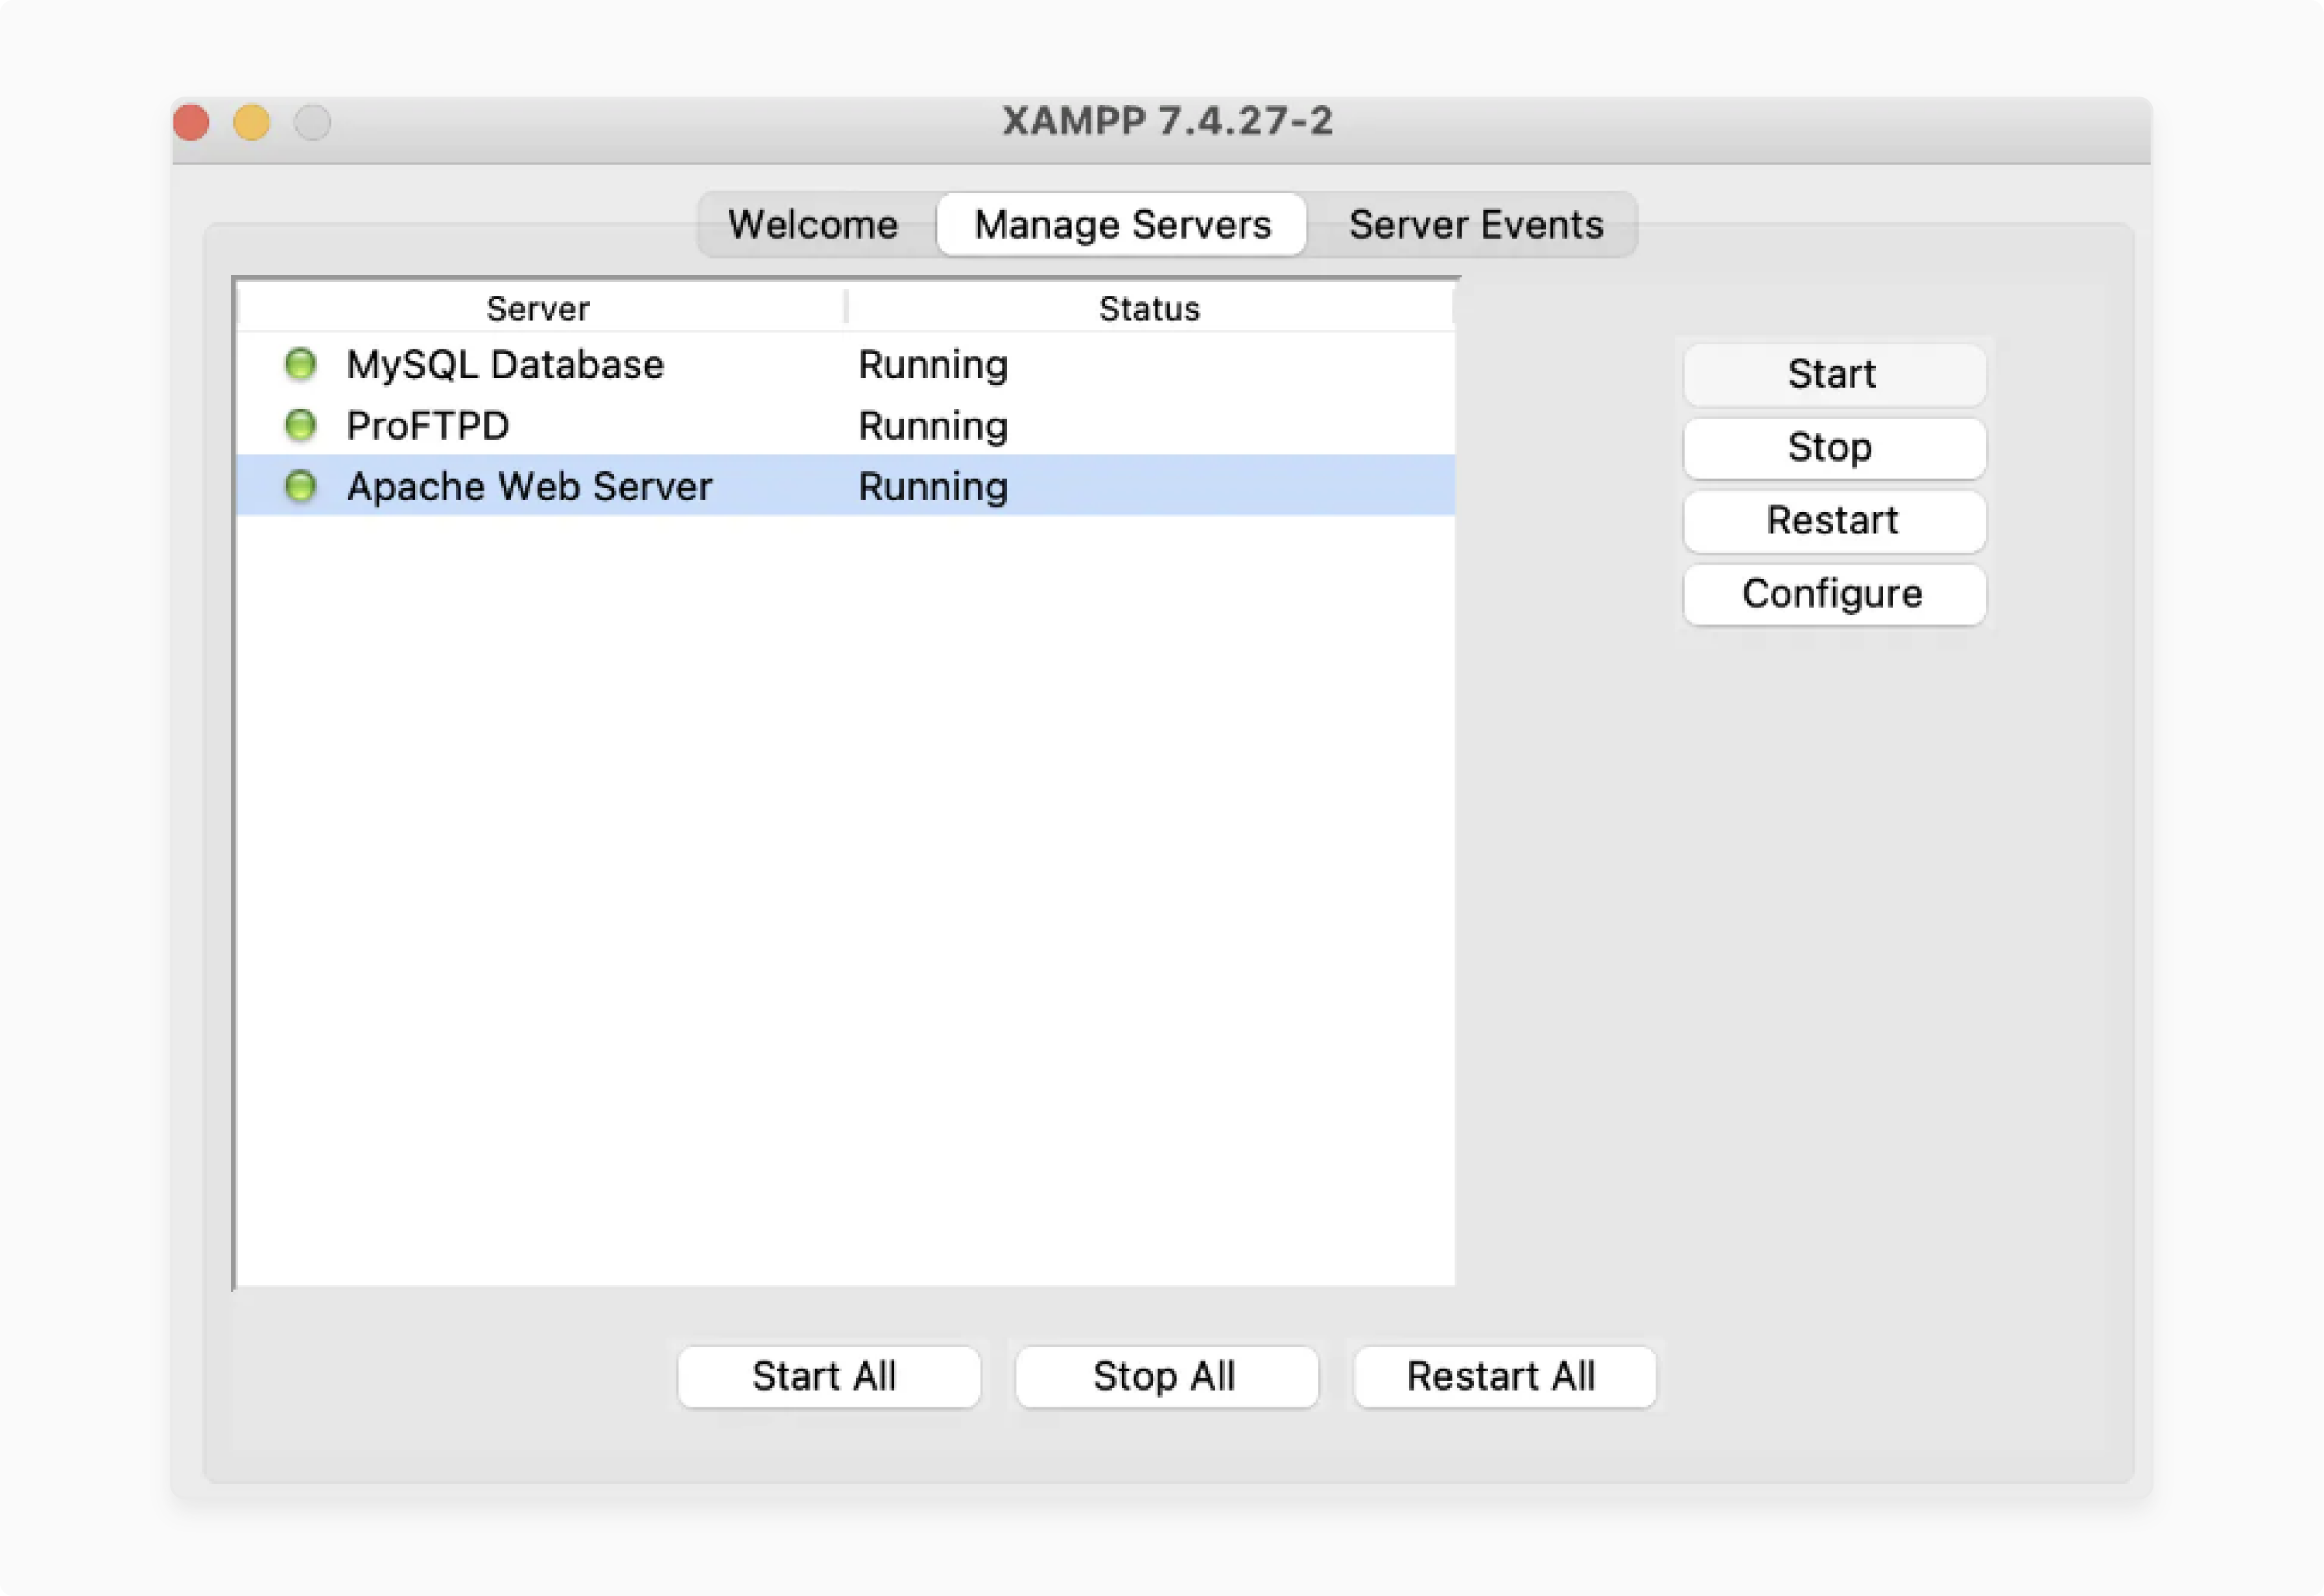
Task: Click the Server column header
Action: [538, 308]
